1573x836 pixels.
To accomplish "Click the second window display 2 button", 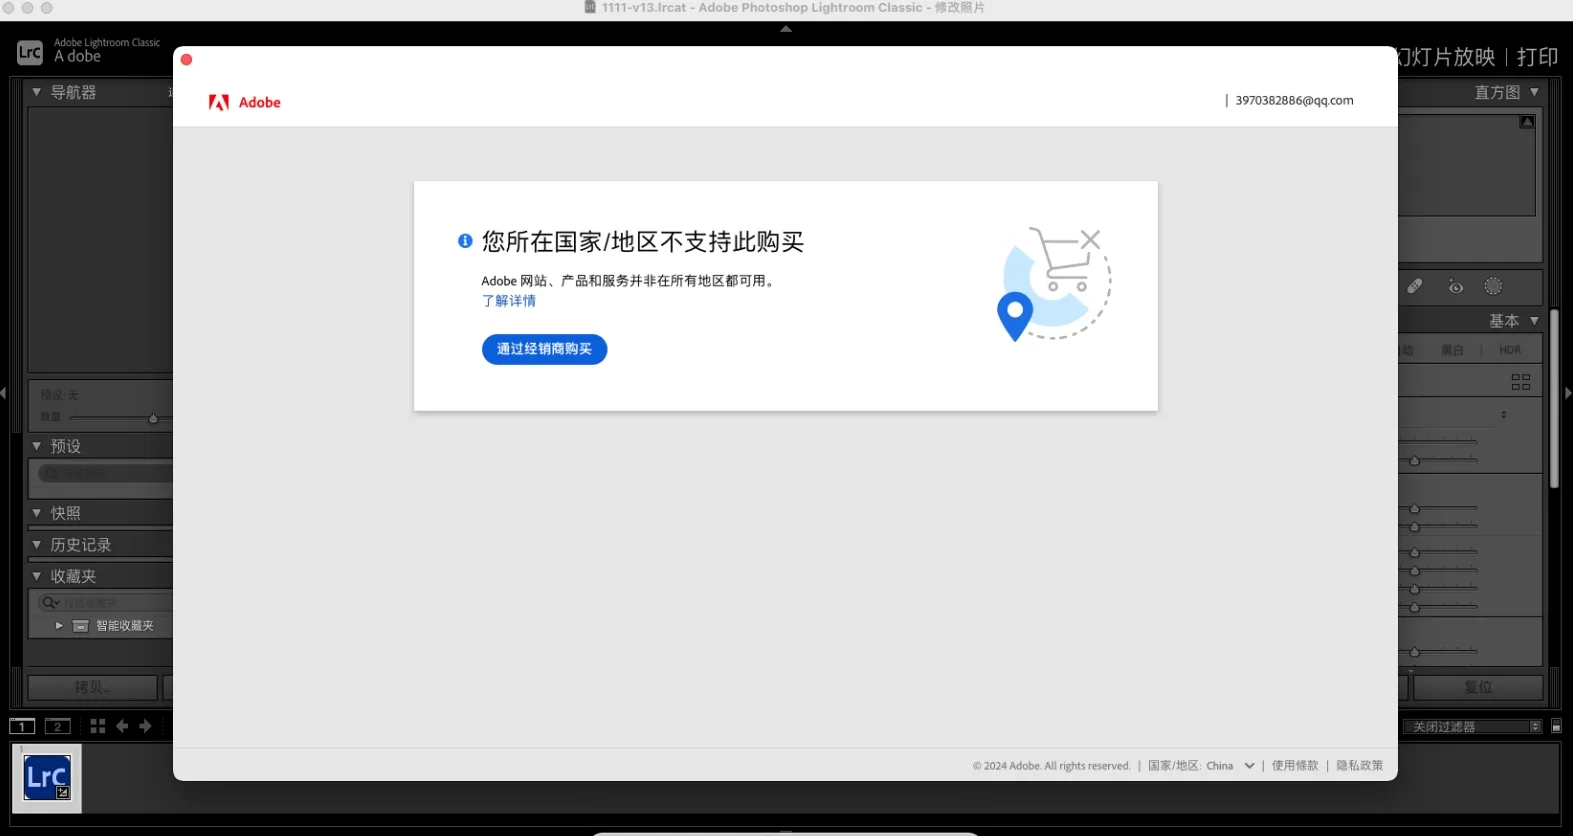I will point(58,727).
